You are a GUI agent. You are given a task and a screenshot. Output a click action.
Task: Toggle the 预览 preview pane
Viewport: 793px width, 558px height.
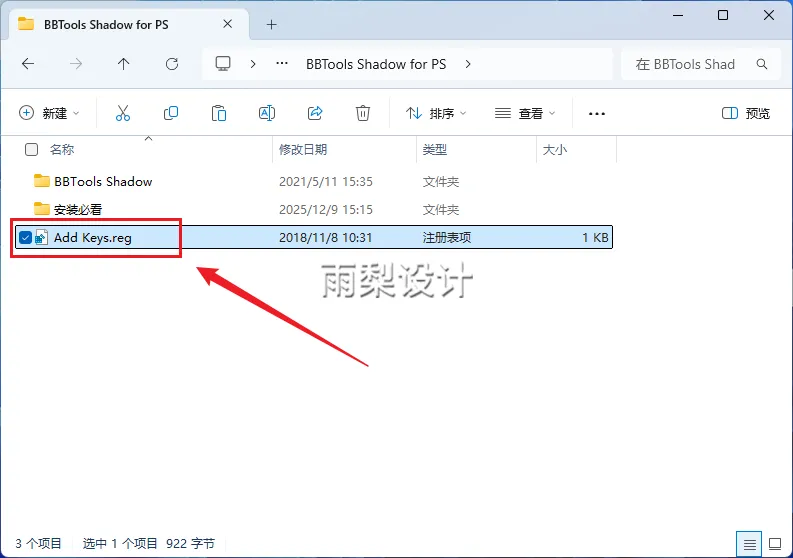point(746,113)
